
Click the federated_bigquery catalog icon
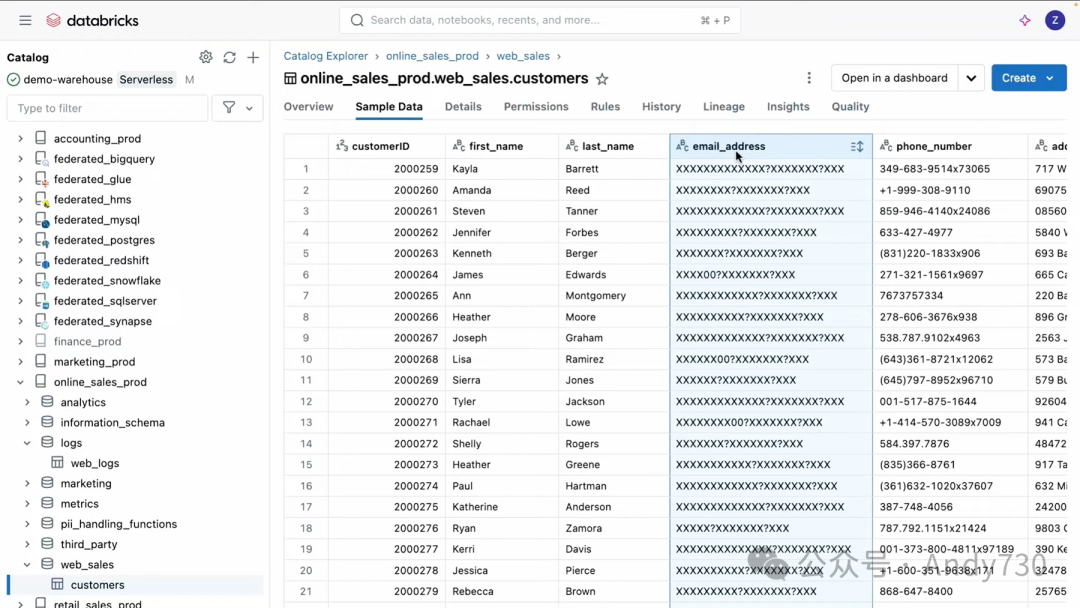pyautogui.click(x=41, y=159)
